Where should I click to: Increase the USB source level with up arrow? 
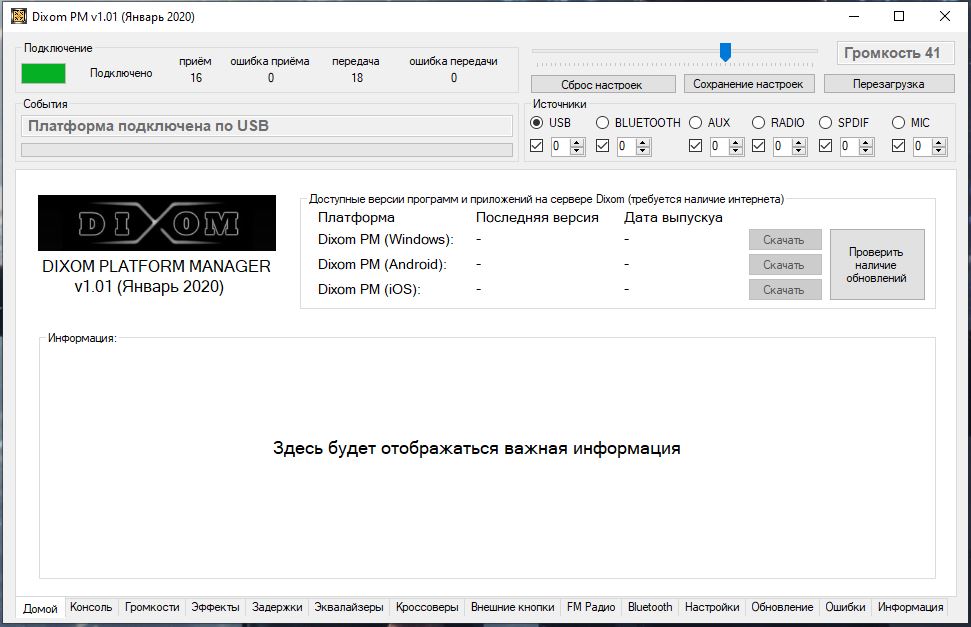[x=577, y=142]
